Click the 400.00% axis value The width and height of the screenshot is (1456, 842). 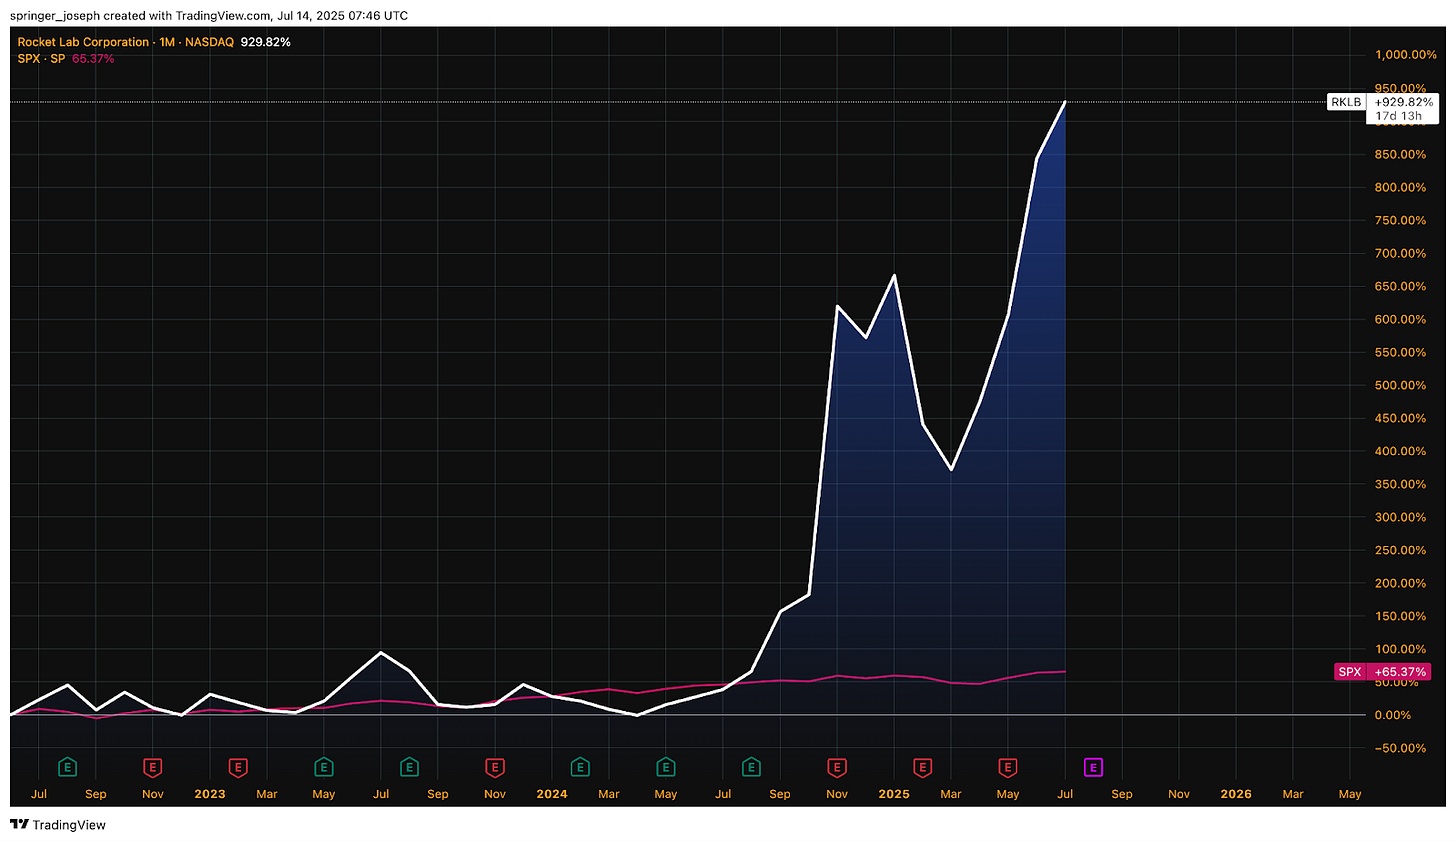[1401, 451]
